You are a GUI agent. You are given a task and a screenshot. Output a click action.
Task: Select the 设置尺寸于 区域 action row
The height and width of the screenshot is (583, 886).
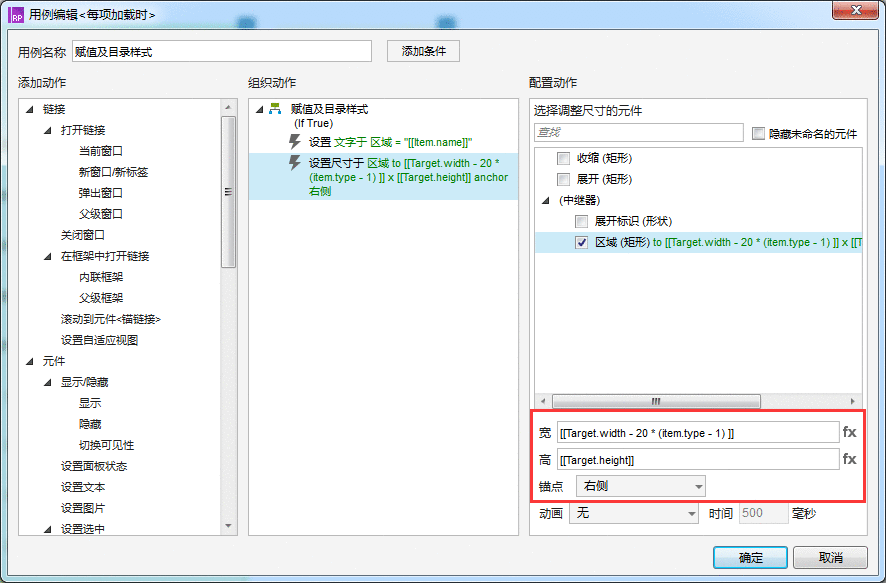pyautogui.click(x=383, y=177)
